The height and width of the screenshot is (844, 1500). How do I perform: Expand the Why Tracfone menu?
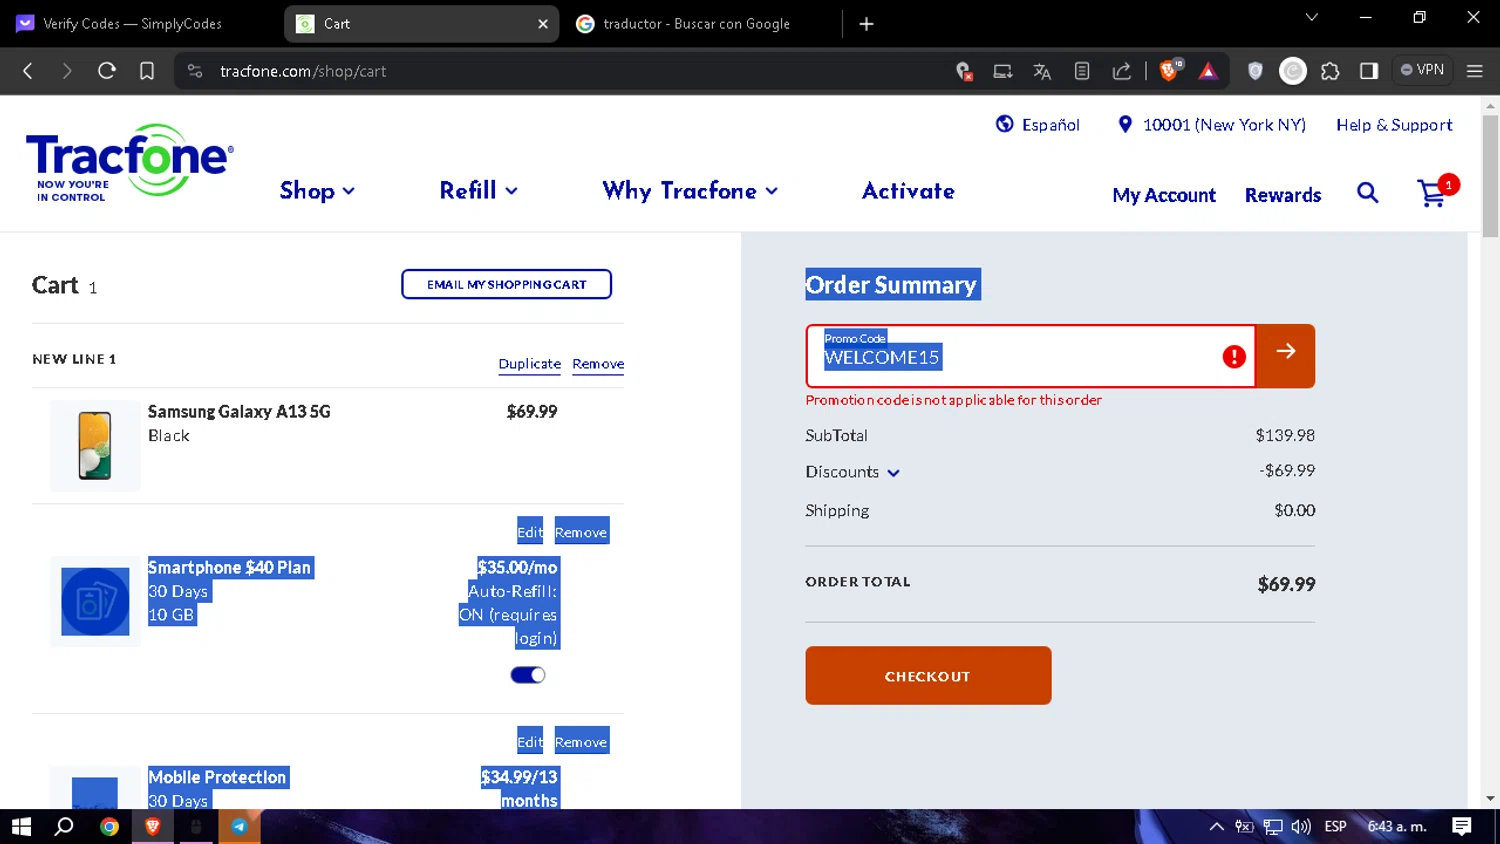click(x=690, y=191)
